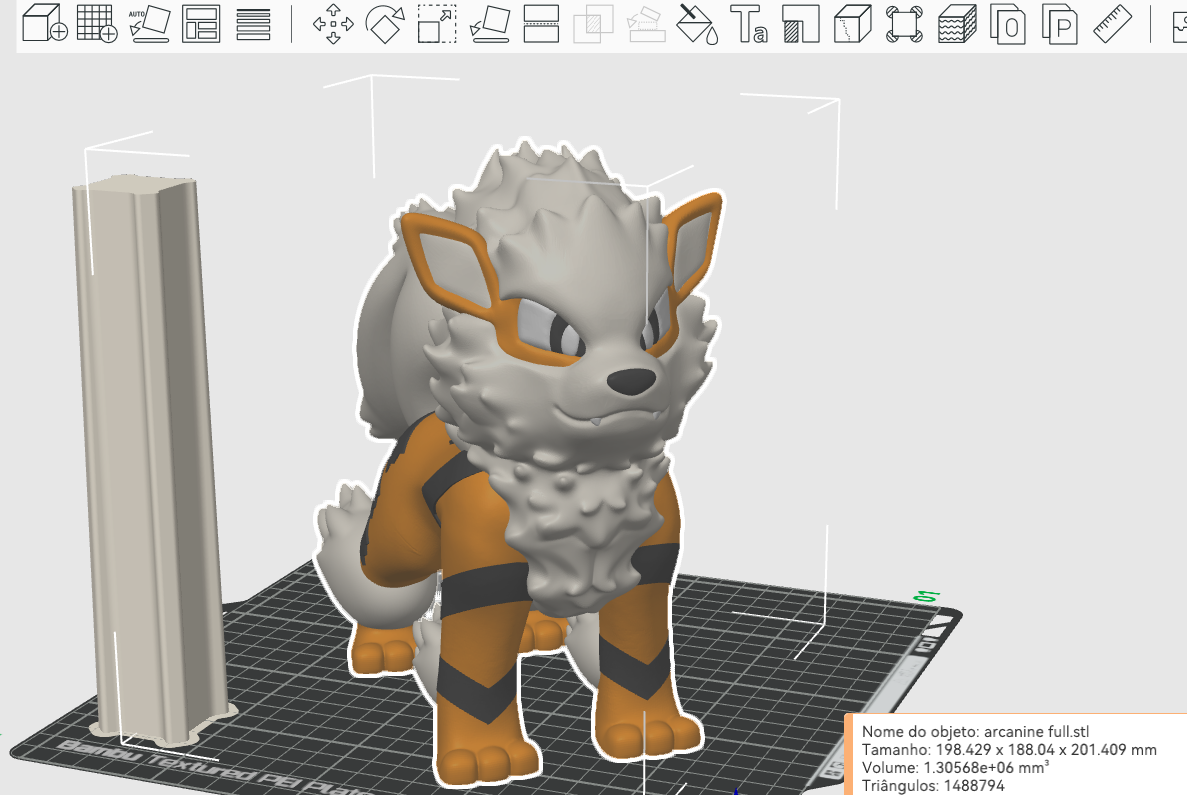Run the Auto orient tool

pyautogui.click(x=149, y=23)
